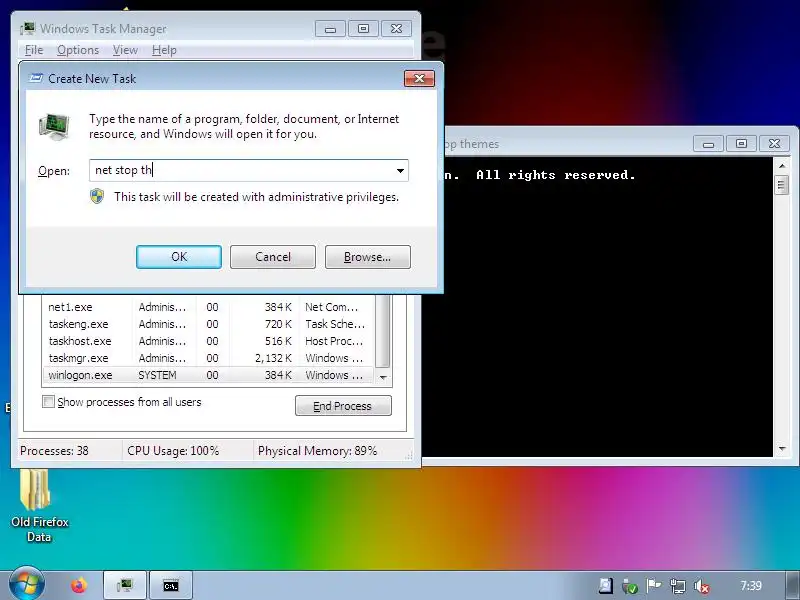Select the taskmgr.exe process row

click(209, 358)
